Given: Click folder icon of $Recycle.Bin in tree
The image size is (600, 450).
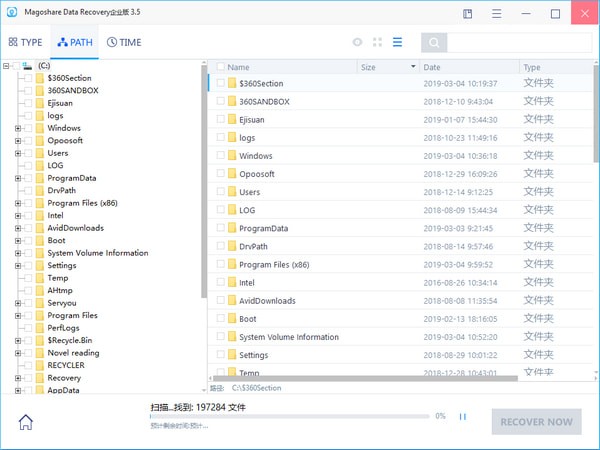Looking at the screenshot, I should coord(40,340).
